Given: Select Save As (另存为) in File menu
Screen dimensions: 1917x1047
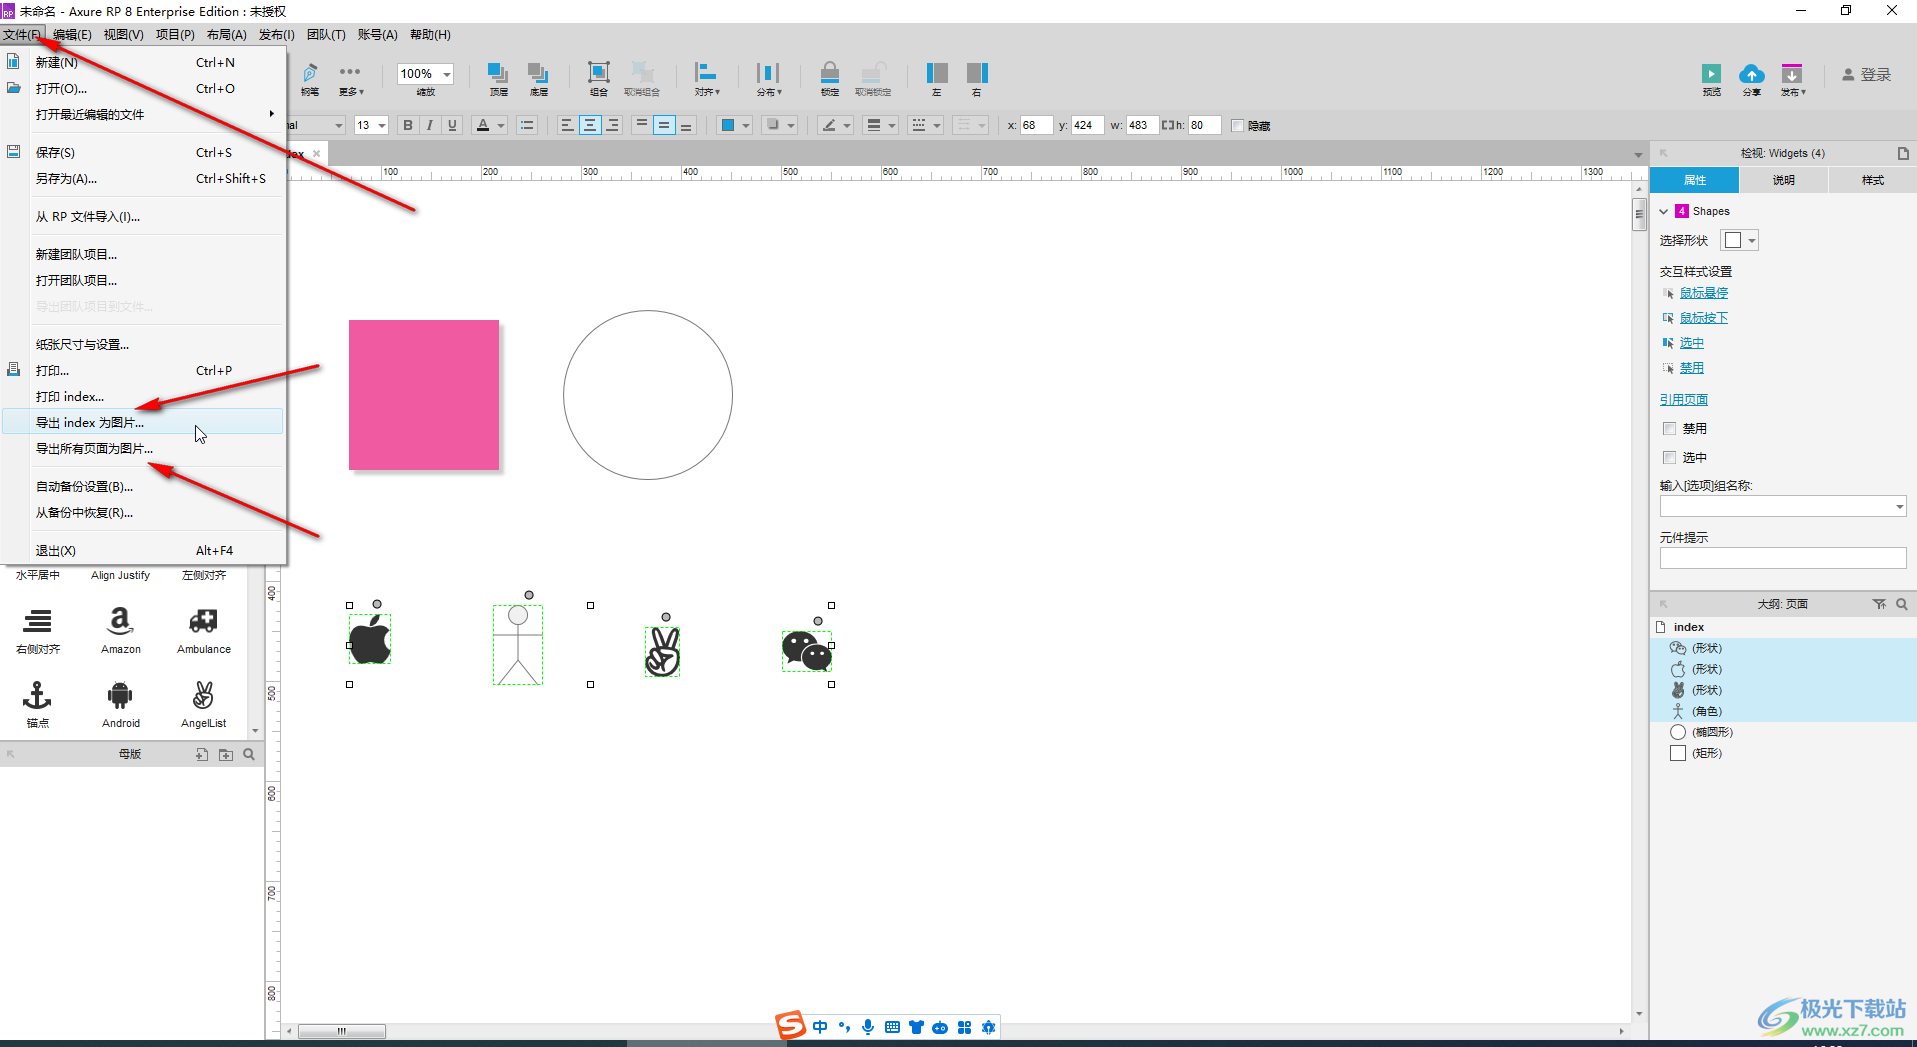Looking at the screenshot, I should pyautogui.click(x=143, y=178).
